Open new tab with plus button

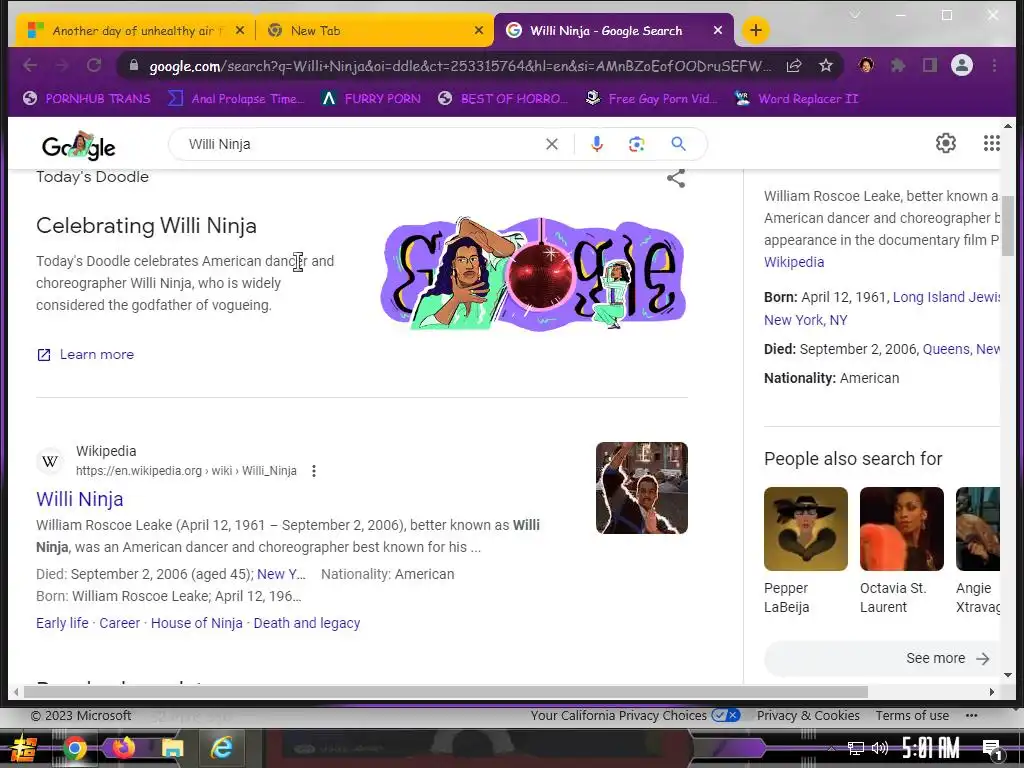click(756, 30)
